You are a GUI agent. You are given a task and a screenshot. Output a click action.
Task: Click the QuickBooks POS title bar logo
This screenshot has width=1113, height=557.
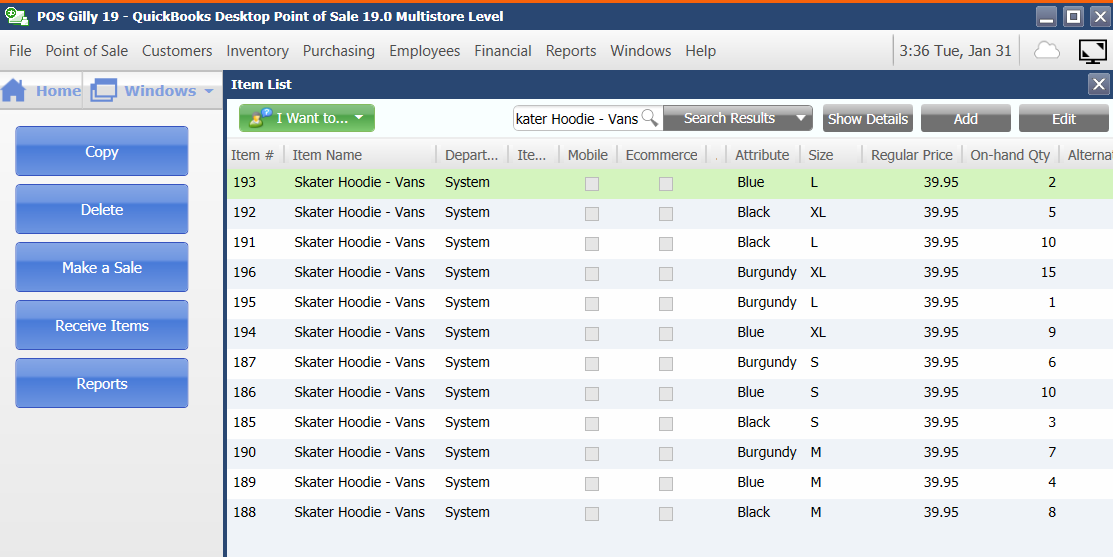click(x=16, y=16)
